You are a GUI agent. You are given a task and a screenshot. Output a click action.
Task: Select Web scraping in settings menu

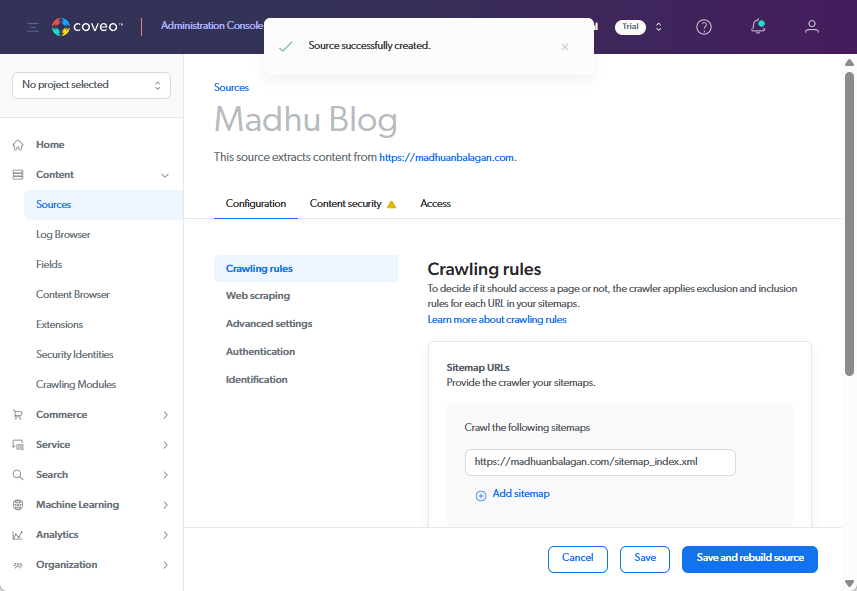coord(258,296)
